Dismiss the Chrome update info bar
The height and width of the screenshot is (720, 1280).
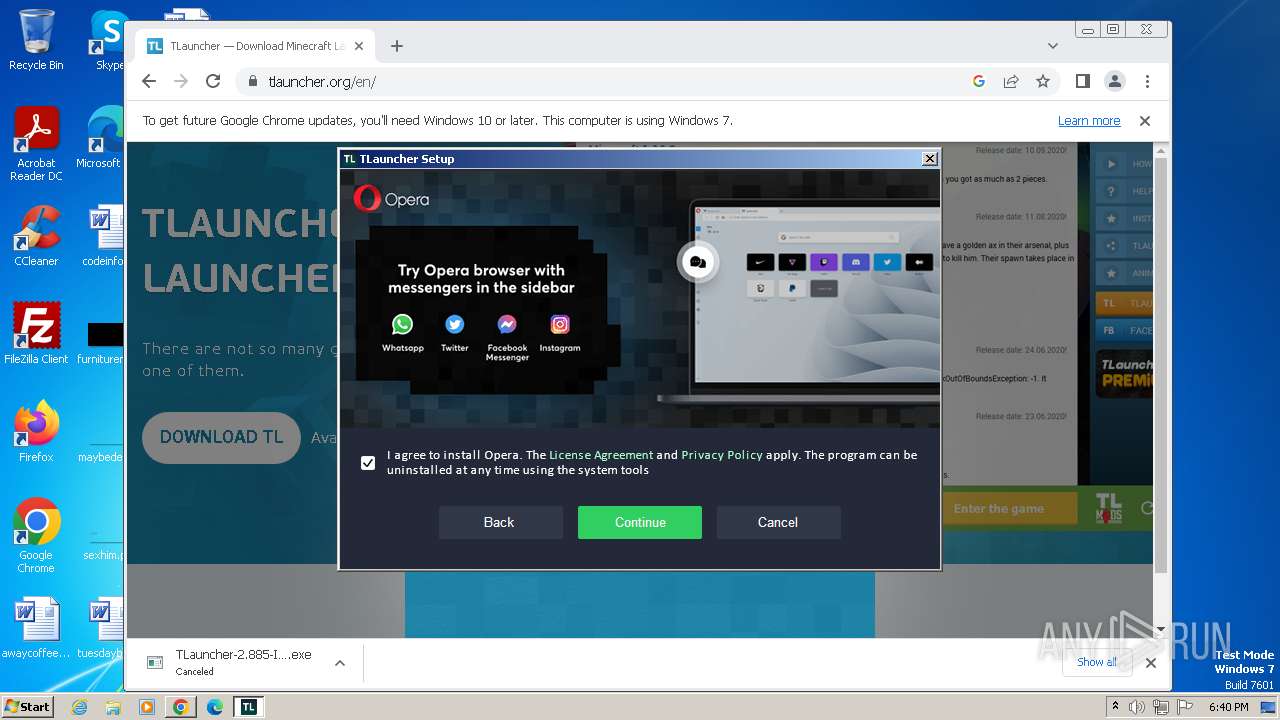pos(1145,121)
